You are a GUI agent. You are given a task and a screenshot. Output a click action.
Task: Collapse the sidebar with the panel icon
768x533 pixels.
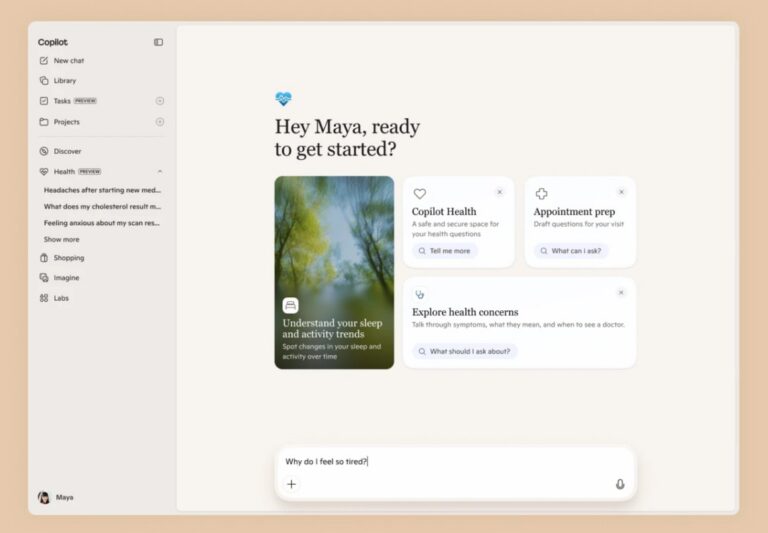coord(158,42)
